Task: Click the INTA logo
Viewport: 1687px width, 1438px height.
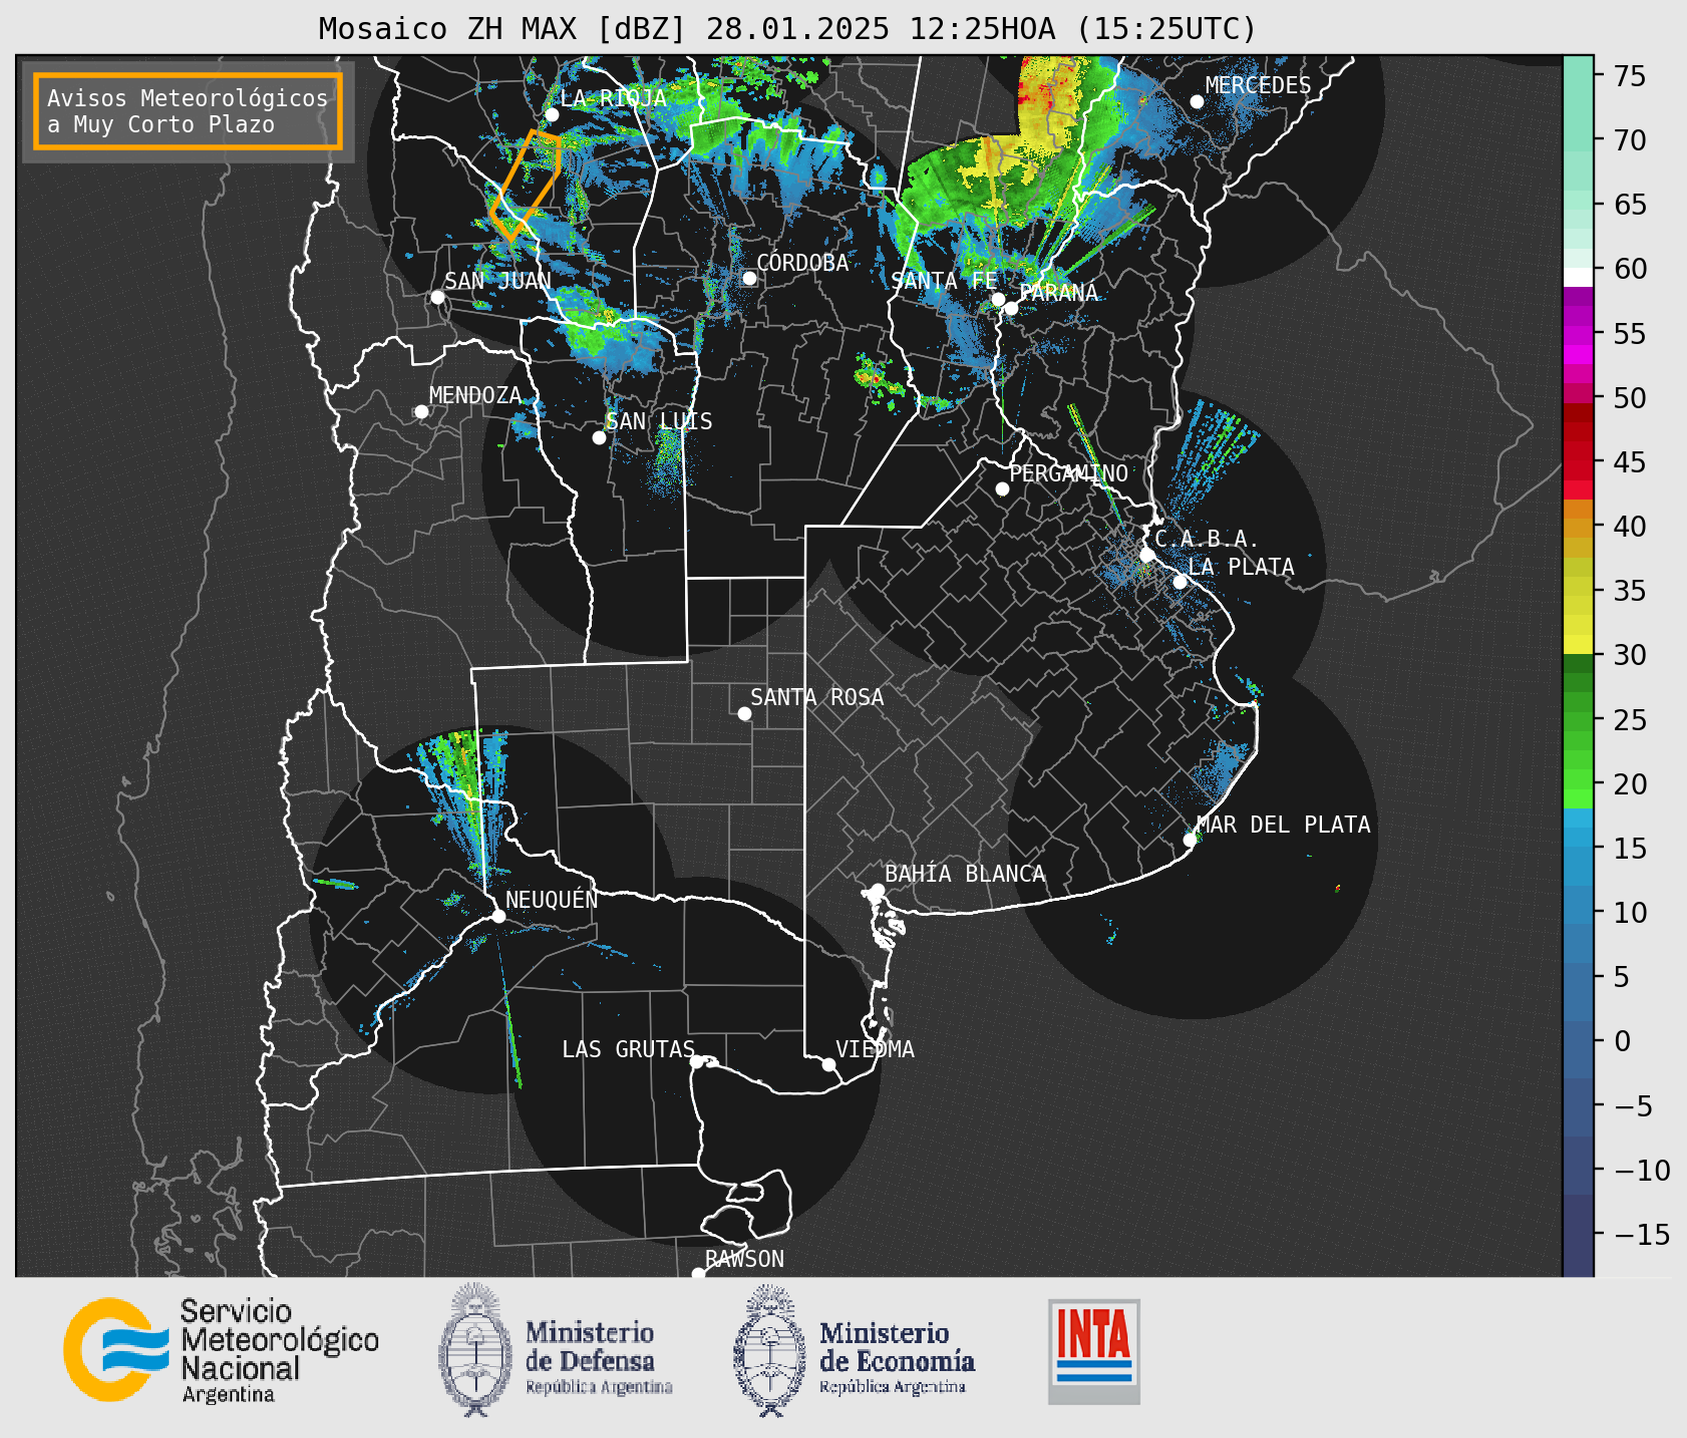Action: pos(1094,1351)
